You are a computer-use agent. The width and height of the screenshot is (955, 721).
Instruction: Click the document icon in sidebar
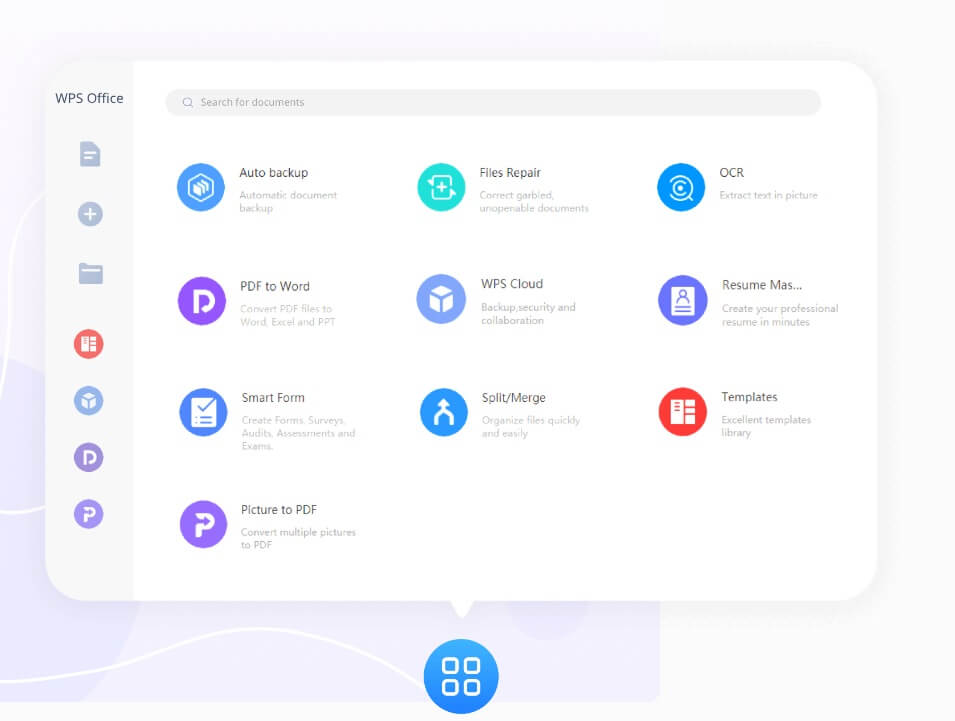pos(90,153)
